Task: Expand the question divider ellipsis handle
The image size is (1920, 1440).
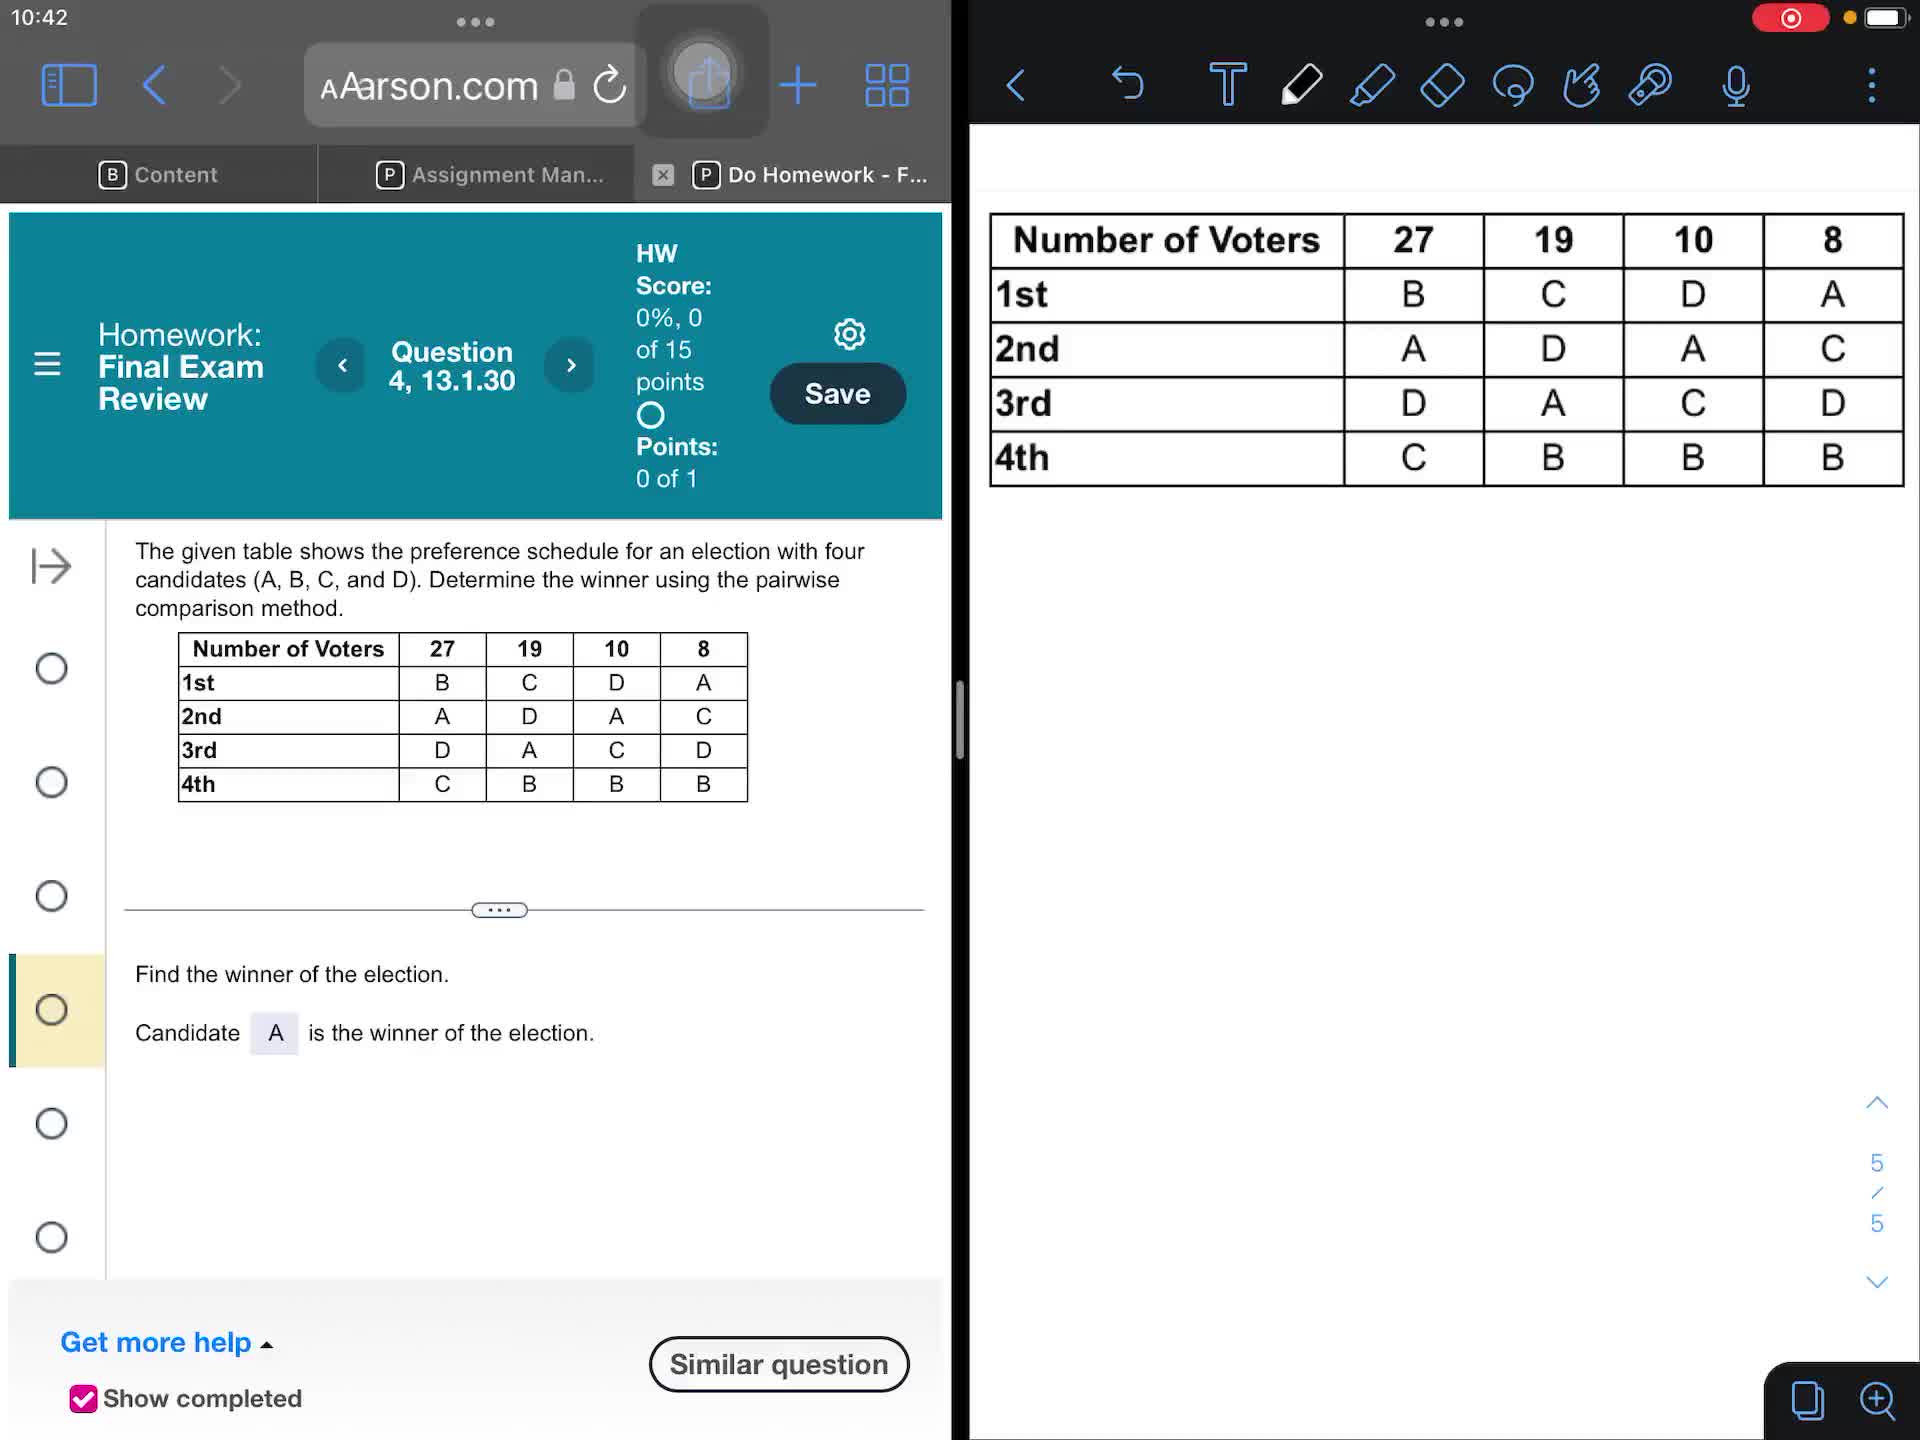Action: tap(499, 910)
